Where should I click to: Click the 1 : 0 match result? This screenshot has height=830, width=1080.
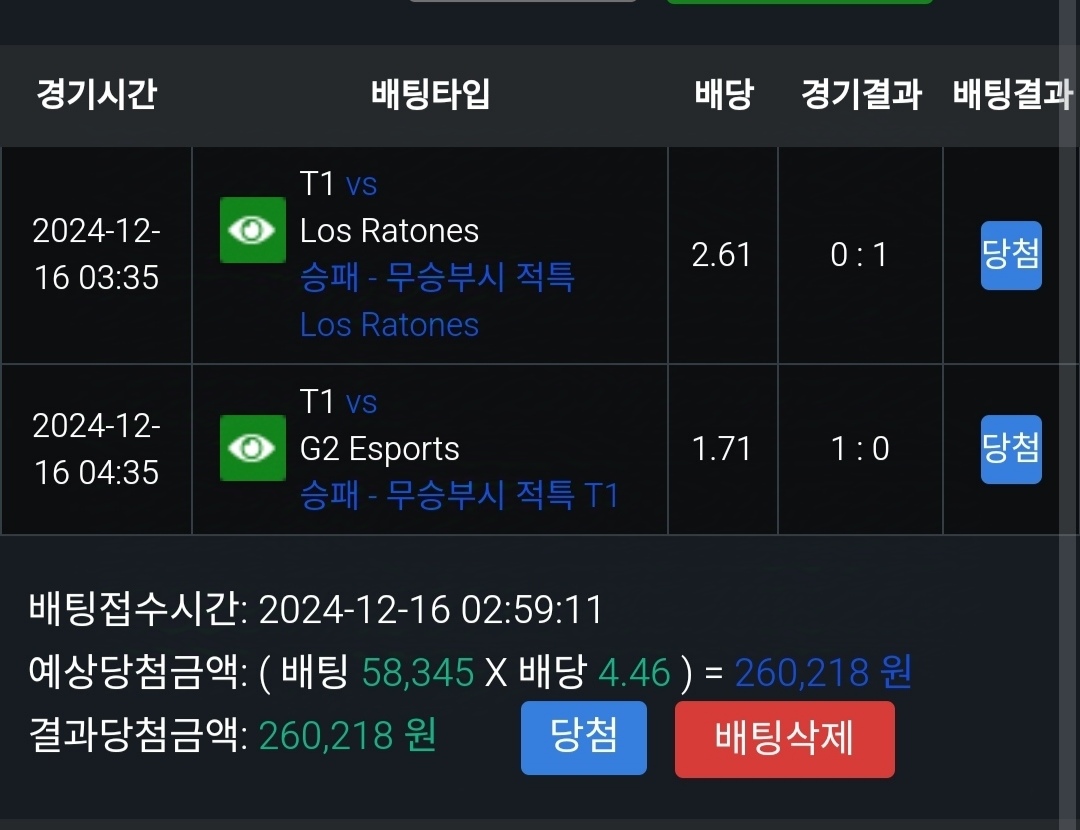(859, 449)
